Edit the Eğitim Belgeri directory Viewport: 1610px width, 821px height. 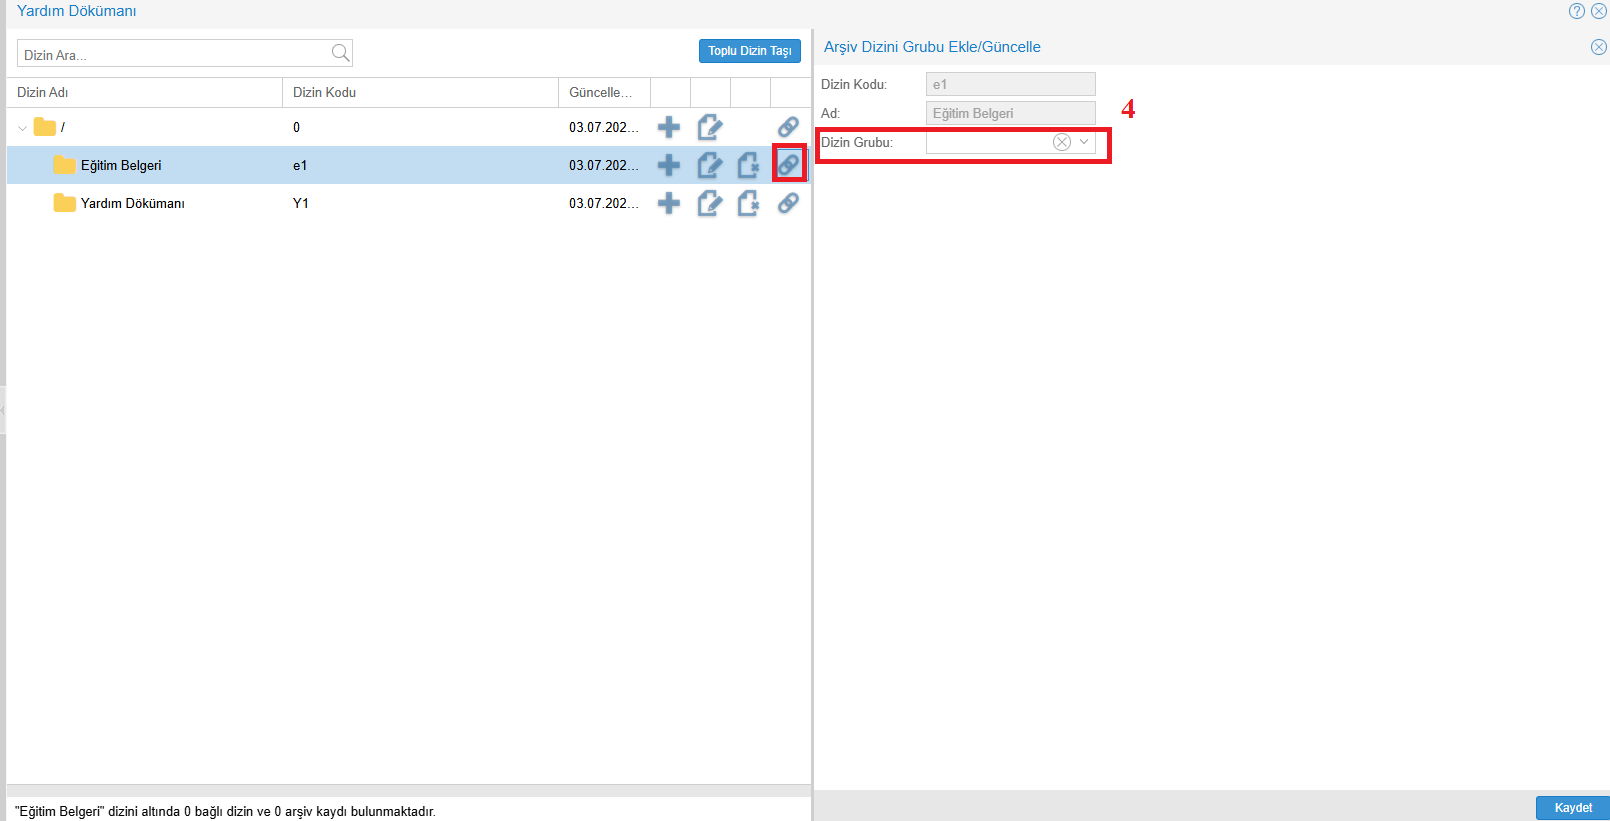point(709,165)
